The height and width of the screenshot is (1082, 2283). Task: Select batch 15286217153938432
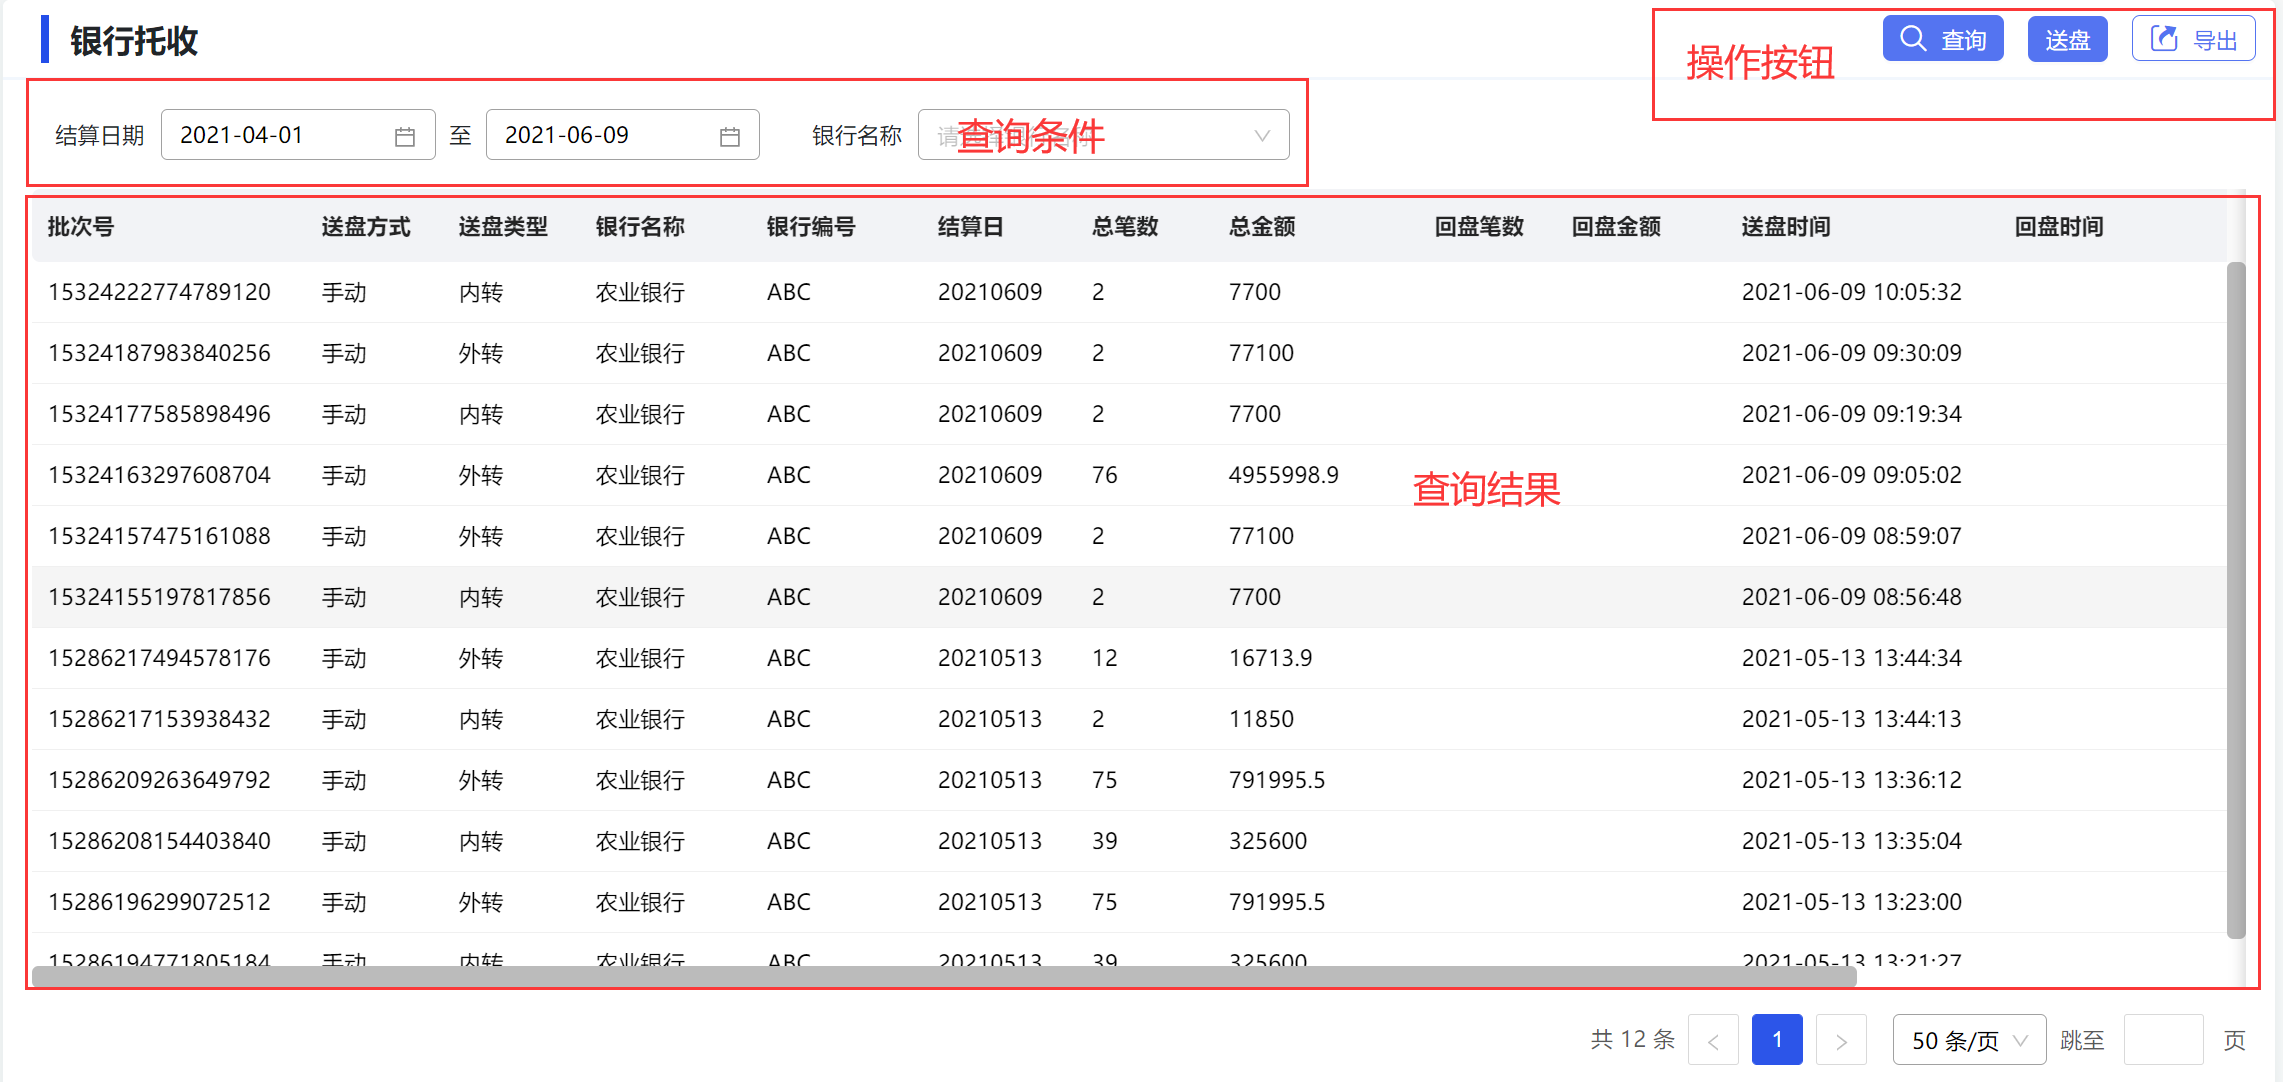(160, 719)
